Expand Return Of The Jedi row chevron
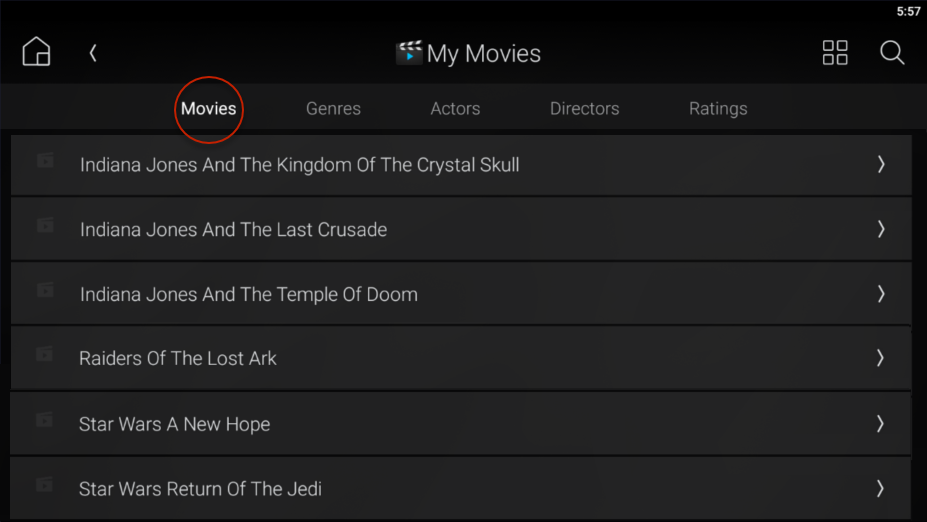 pyautogui.click(x=880, y=488)
